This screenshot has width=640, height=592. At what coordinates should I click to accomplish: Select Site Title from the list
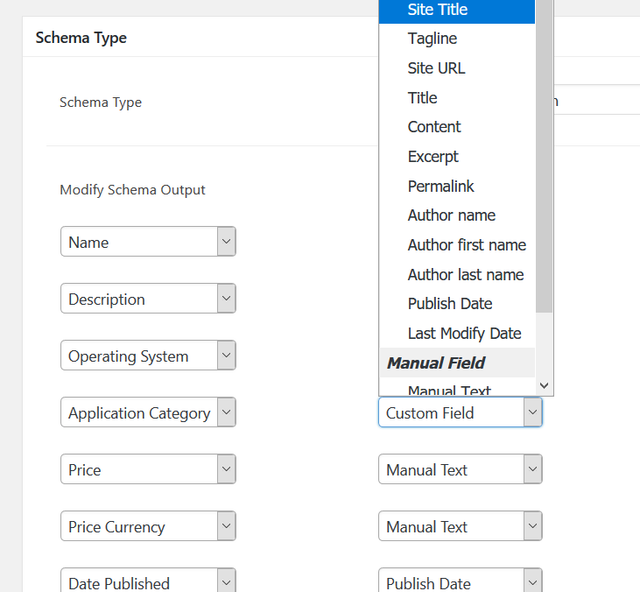tap(457, 10)
